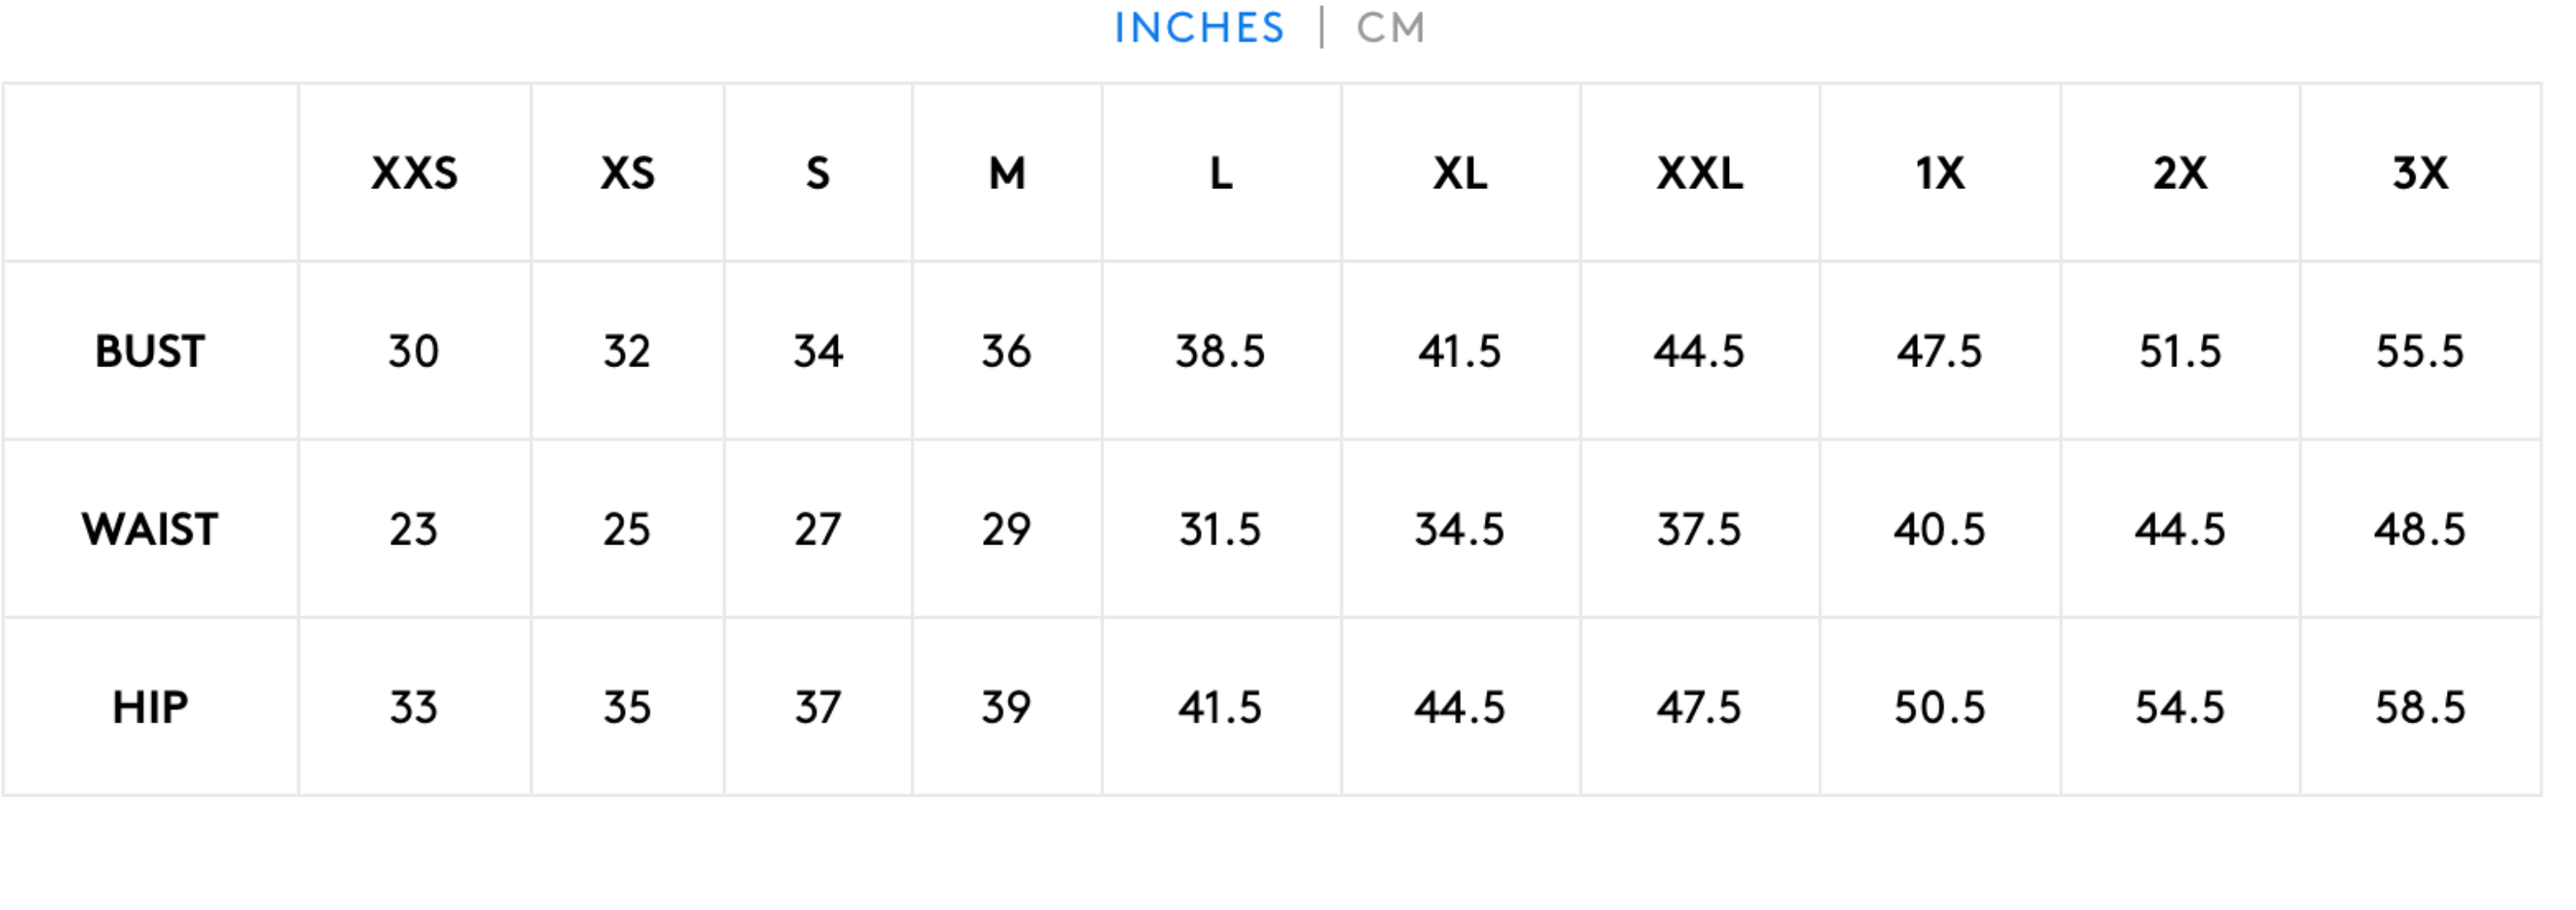The image size is (2576, 910).
Task: Click waist measurement 23 for XXS
Action: (414, 530)
